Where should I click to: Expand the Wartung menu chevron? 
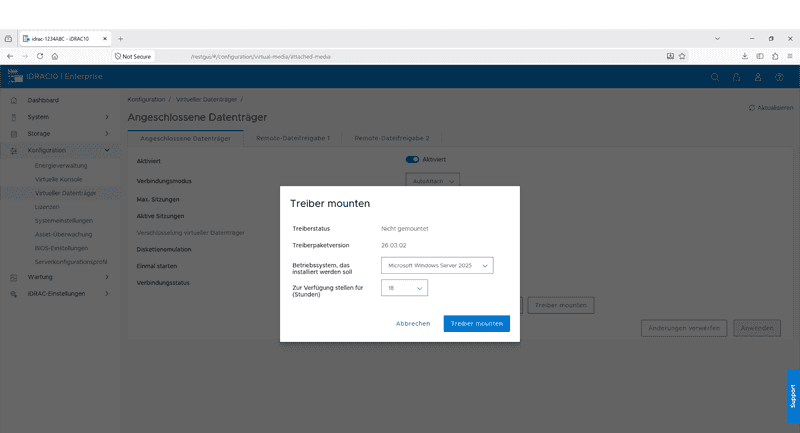coord(107,277)
